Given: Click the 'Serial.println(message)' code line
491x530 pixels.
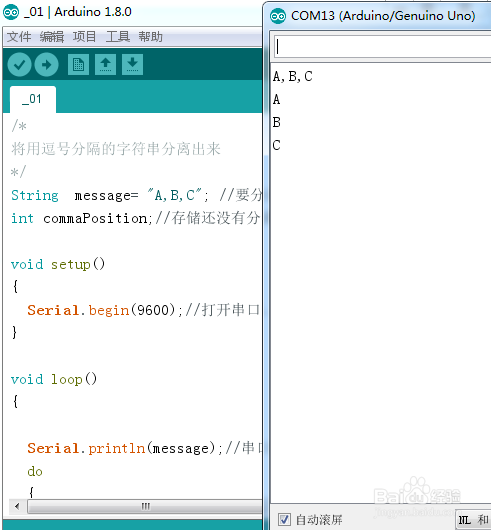Looking at the screenshot, I should tap(144, 448).
